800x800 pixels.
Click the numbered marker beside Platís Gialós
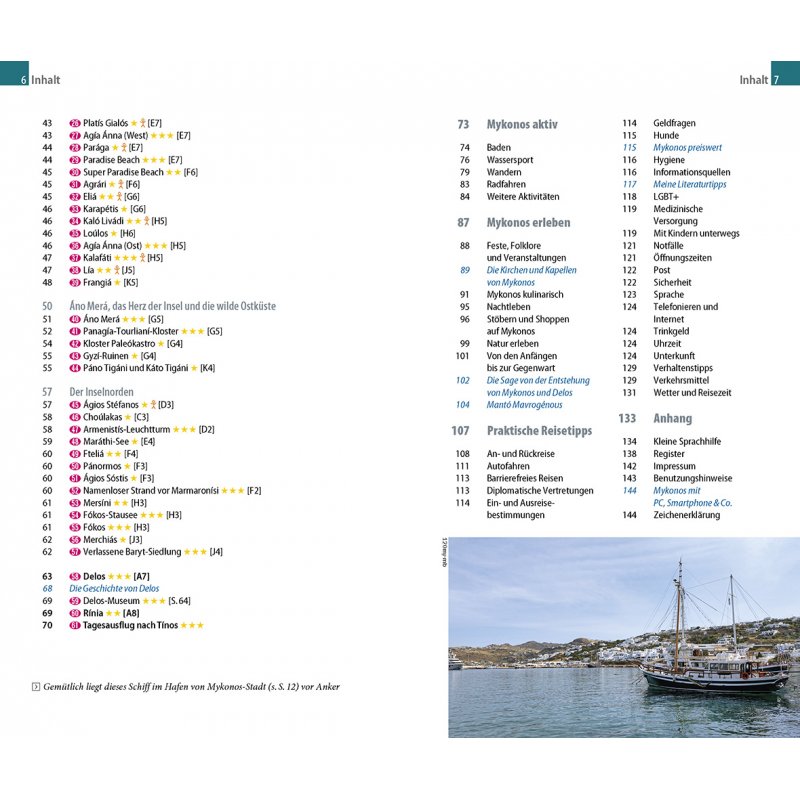pyautogui.click(x=75, y=123)
